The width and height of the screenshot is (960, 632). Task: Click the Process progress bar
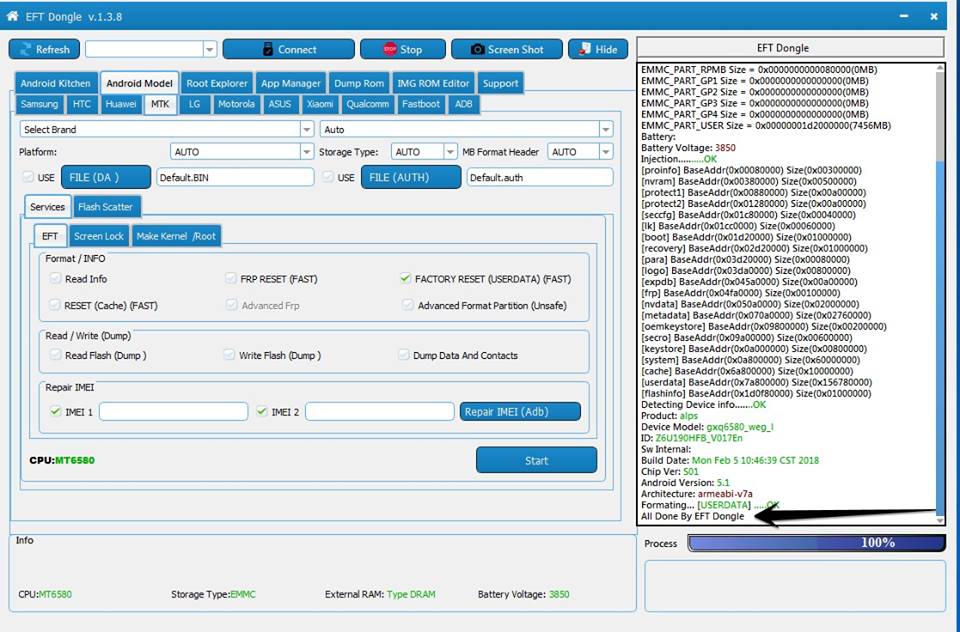point(817,543)
